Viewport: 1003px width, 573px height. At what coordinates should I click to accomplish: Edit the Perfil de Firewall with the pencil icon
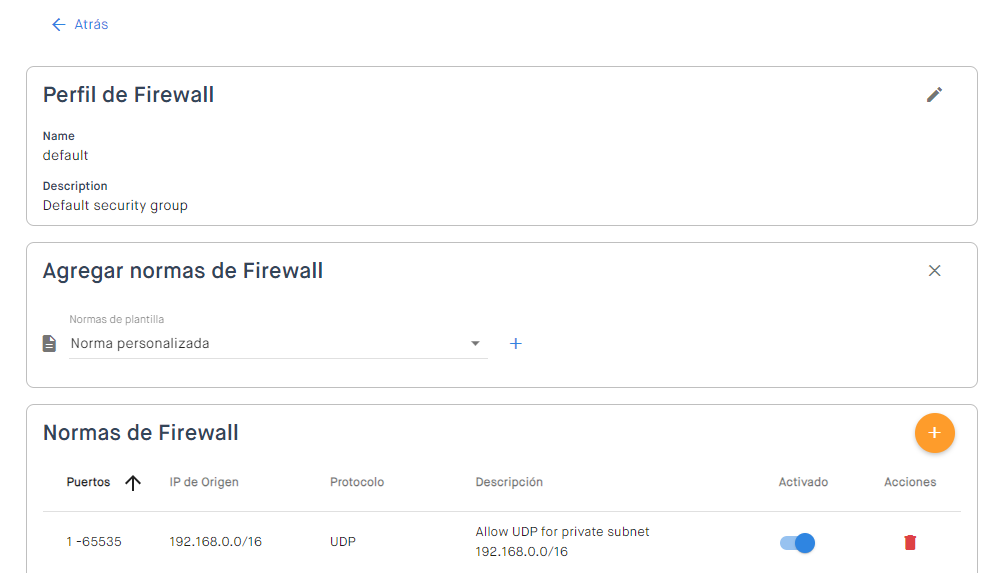pyautogui.click(x=934, y=95)
